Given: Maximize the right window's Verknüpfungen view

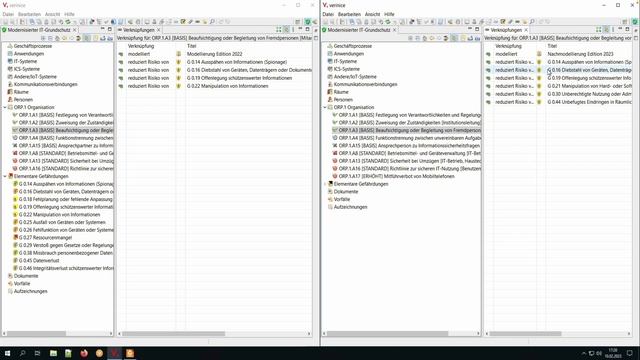Looking at the screenshot, I should (627, 29).
